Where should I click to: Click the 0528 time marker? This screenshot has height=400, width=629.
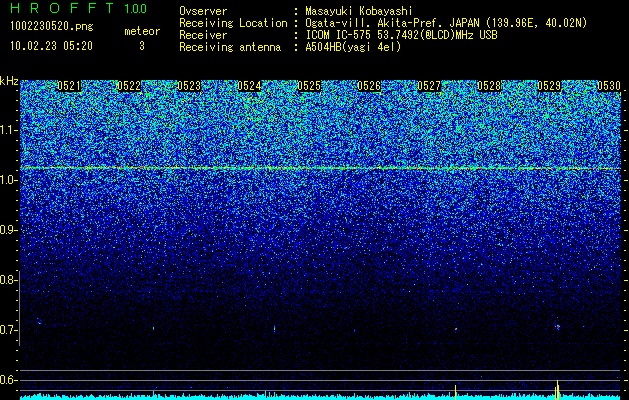coord(489,86)
